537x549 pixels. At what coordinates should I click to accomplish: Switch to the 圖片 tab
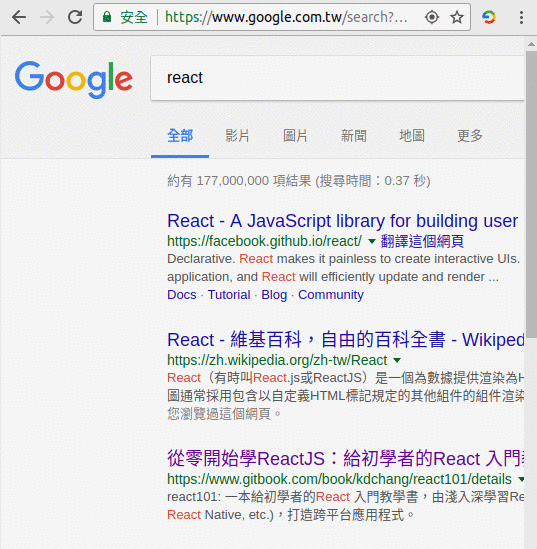click(x=295, y=136)
